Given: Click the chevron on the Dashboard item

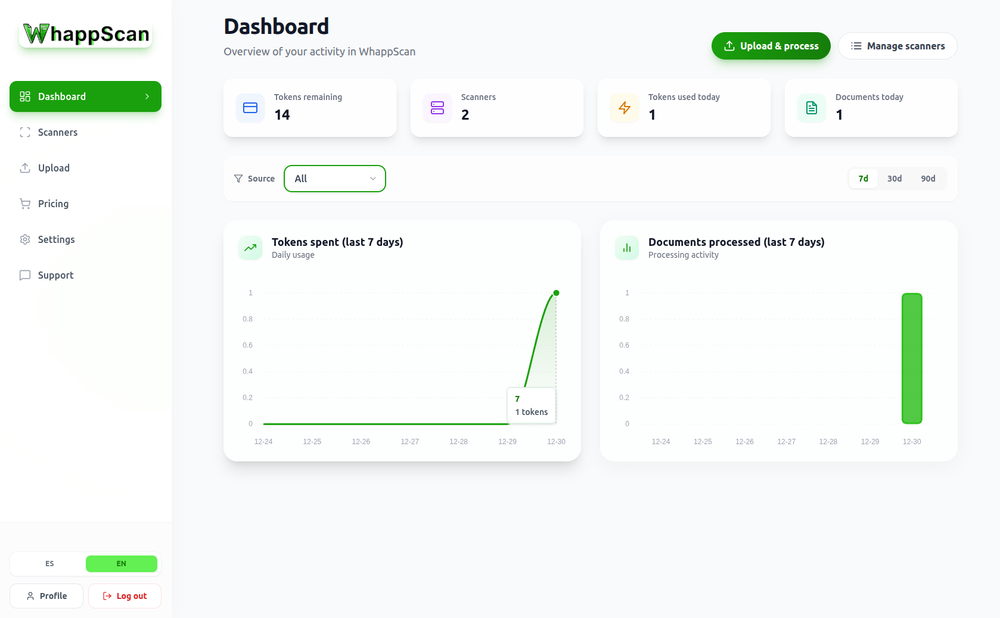Looking at the screenshot, I should [147, 97].
